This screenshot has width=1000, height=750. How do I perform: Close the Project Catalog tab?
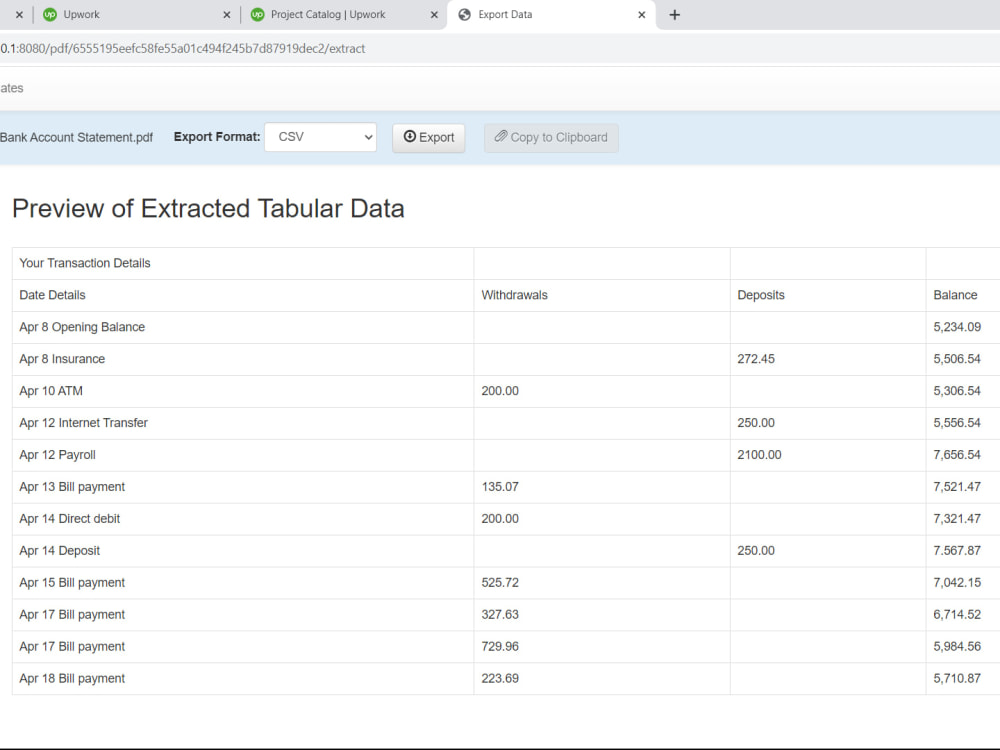(434, 15)
